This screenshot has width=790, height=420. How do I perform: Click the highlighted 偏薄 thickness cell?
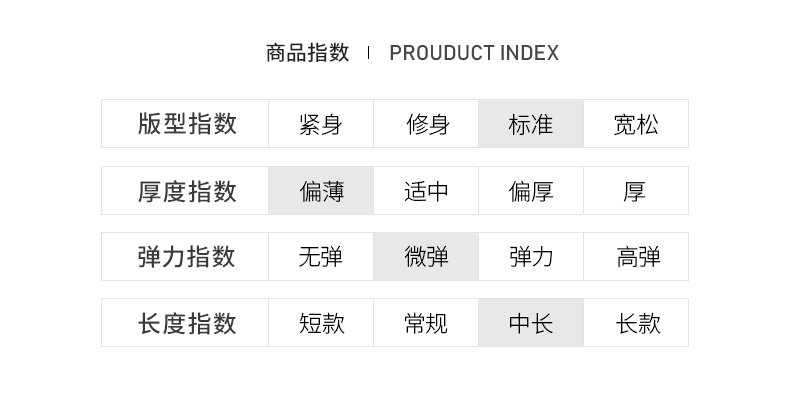(320, 191)
